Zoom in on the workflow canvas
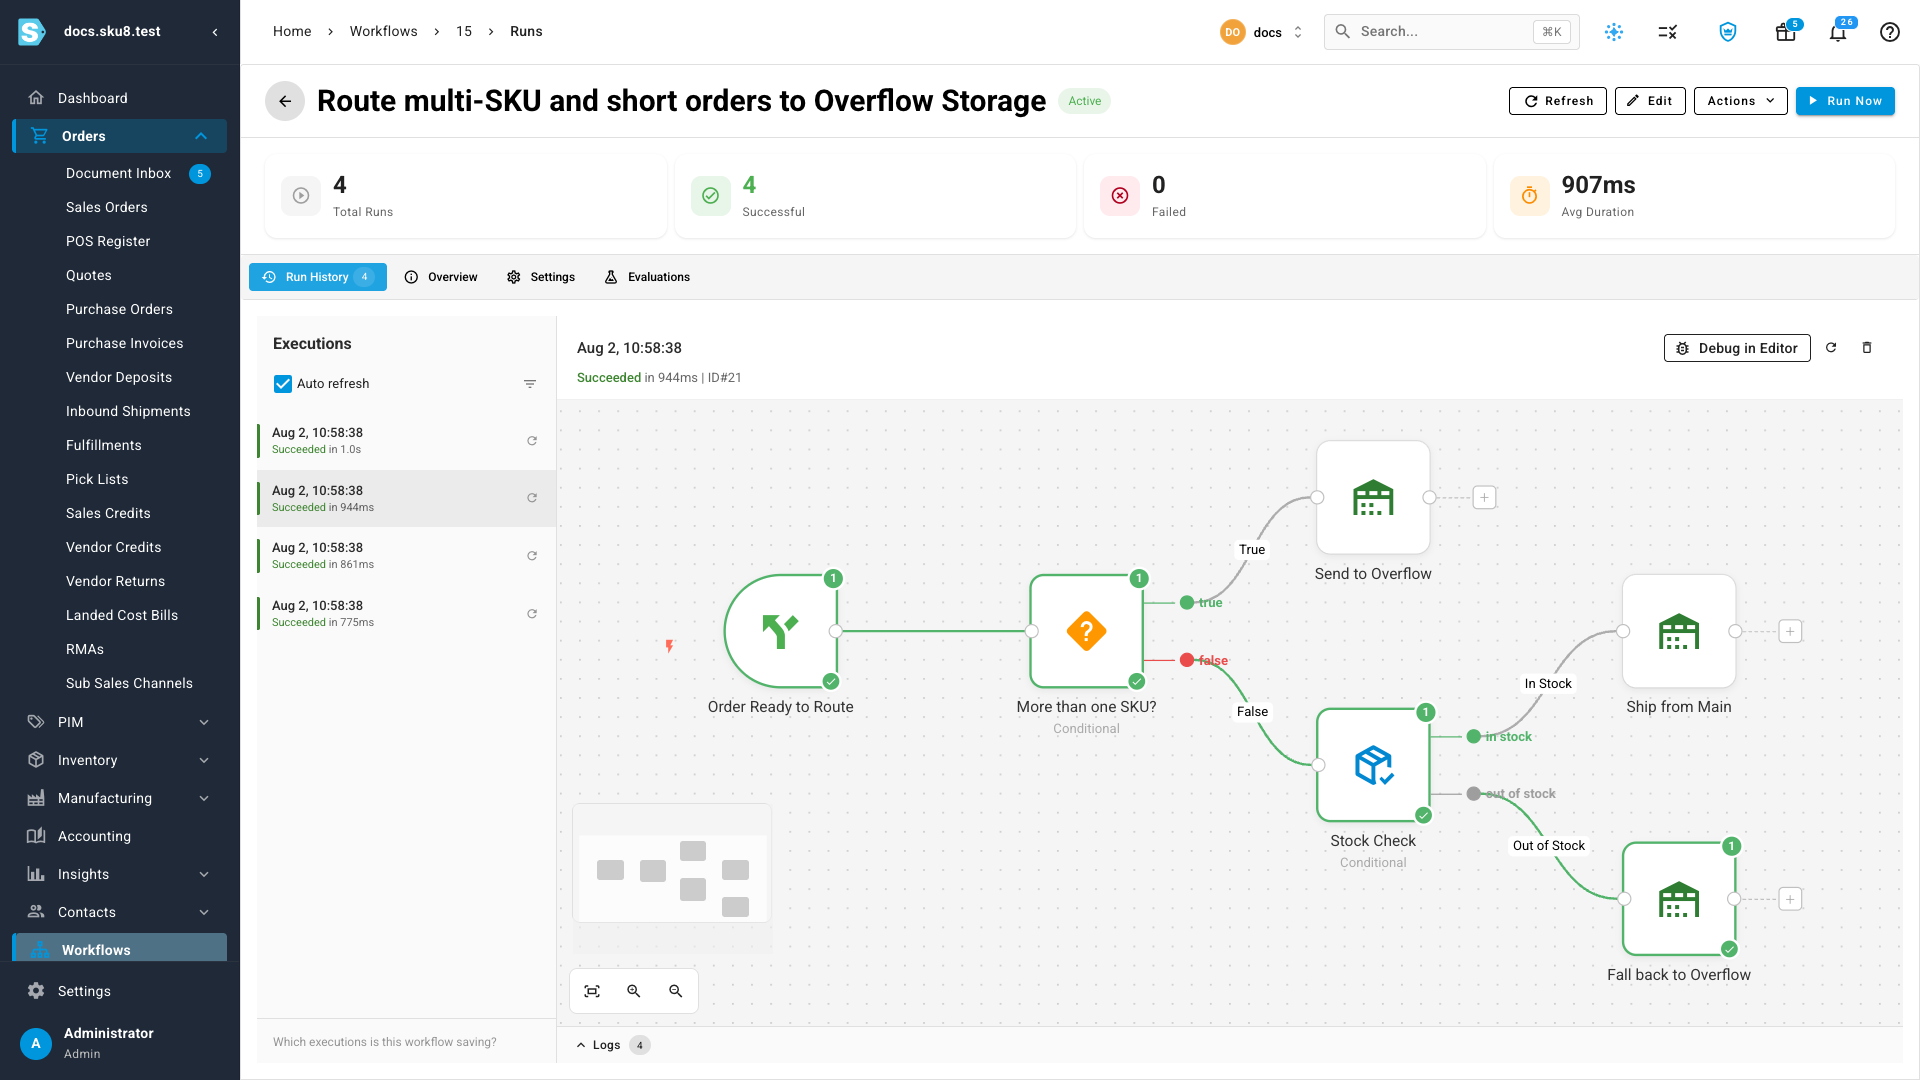The image size is (1920, 1080). click(x=634, y=991)
